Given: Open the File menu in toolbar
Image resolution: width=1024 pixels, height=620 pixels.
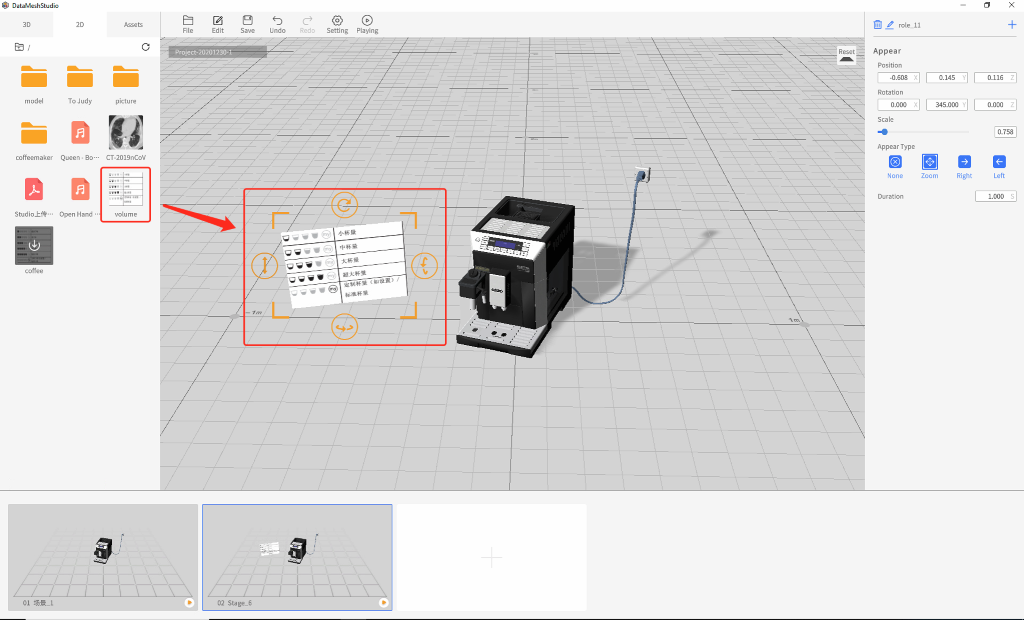Looking at the screenshot, I should pyautogui.click(x=187, y=24).
